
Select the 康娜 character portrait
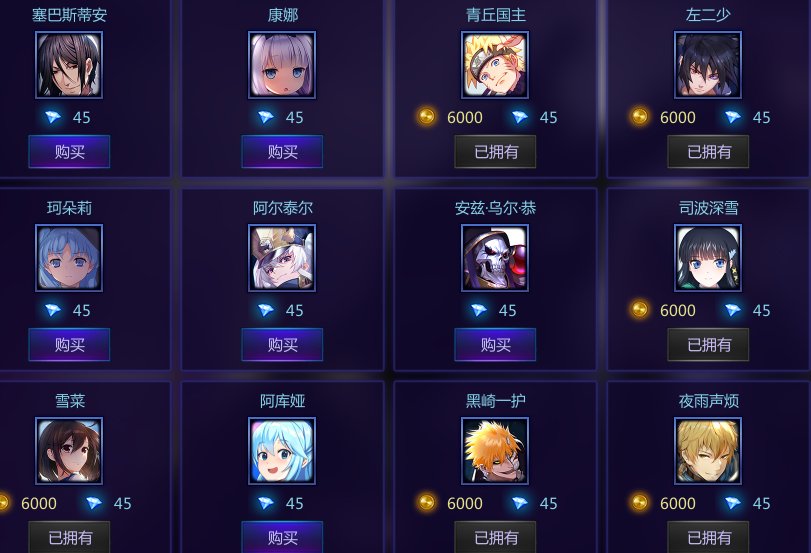click(x=282, y=65)
